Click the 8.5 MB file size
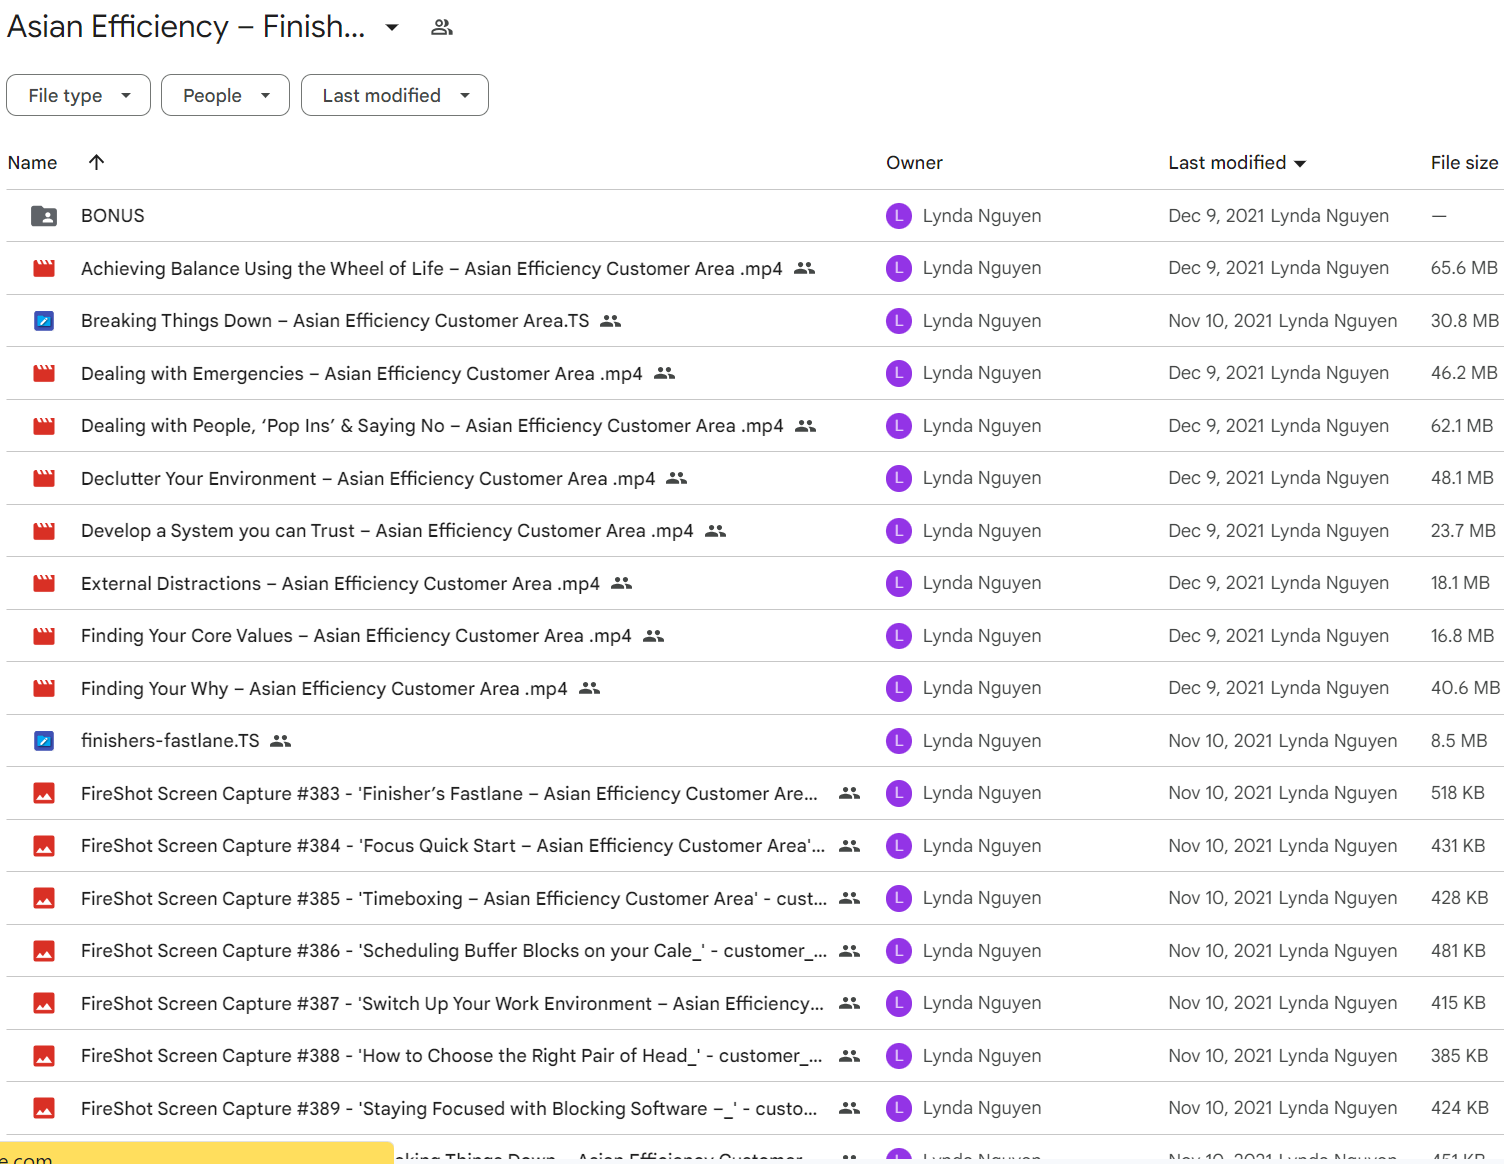The width and height of the screenshot is (1504, 1164). pyautogui.click(x=1459, y=741)
